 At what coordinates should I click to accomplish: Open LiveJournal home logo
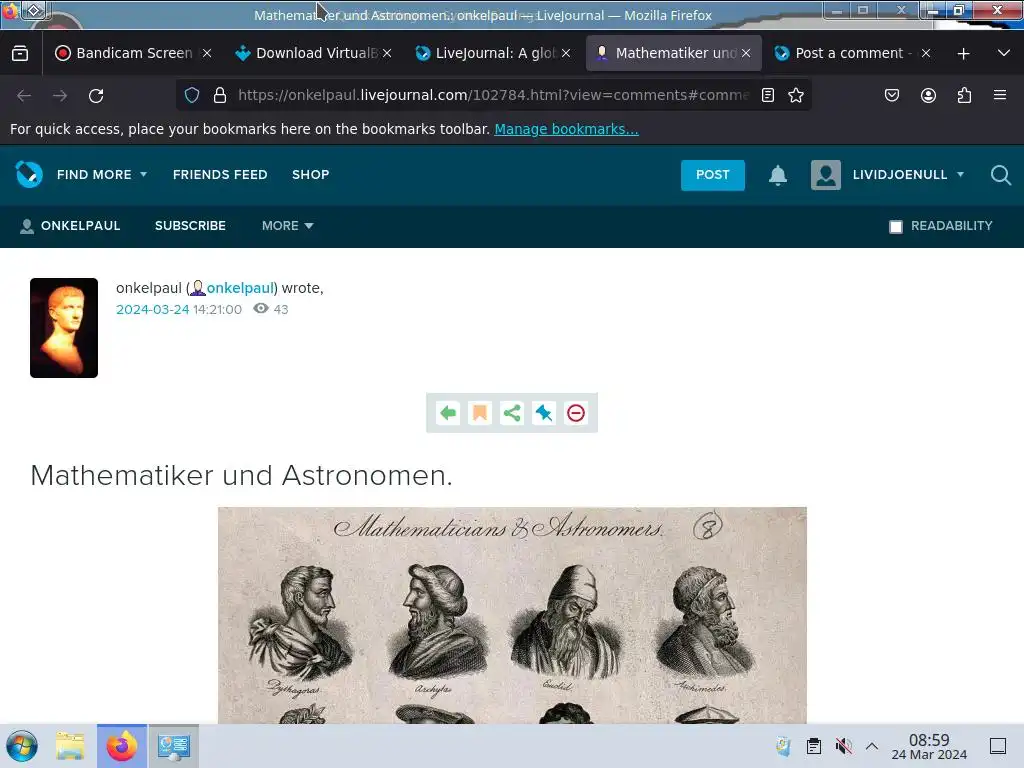29,174
